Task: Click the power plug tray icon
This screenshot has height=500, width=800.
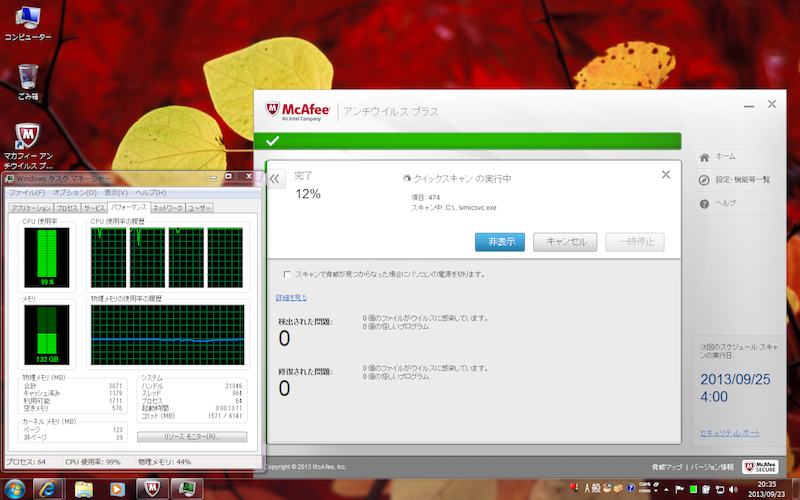Action: point(706,489)
